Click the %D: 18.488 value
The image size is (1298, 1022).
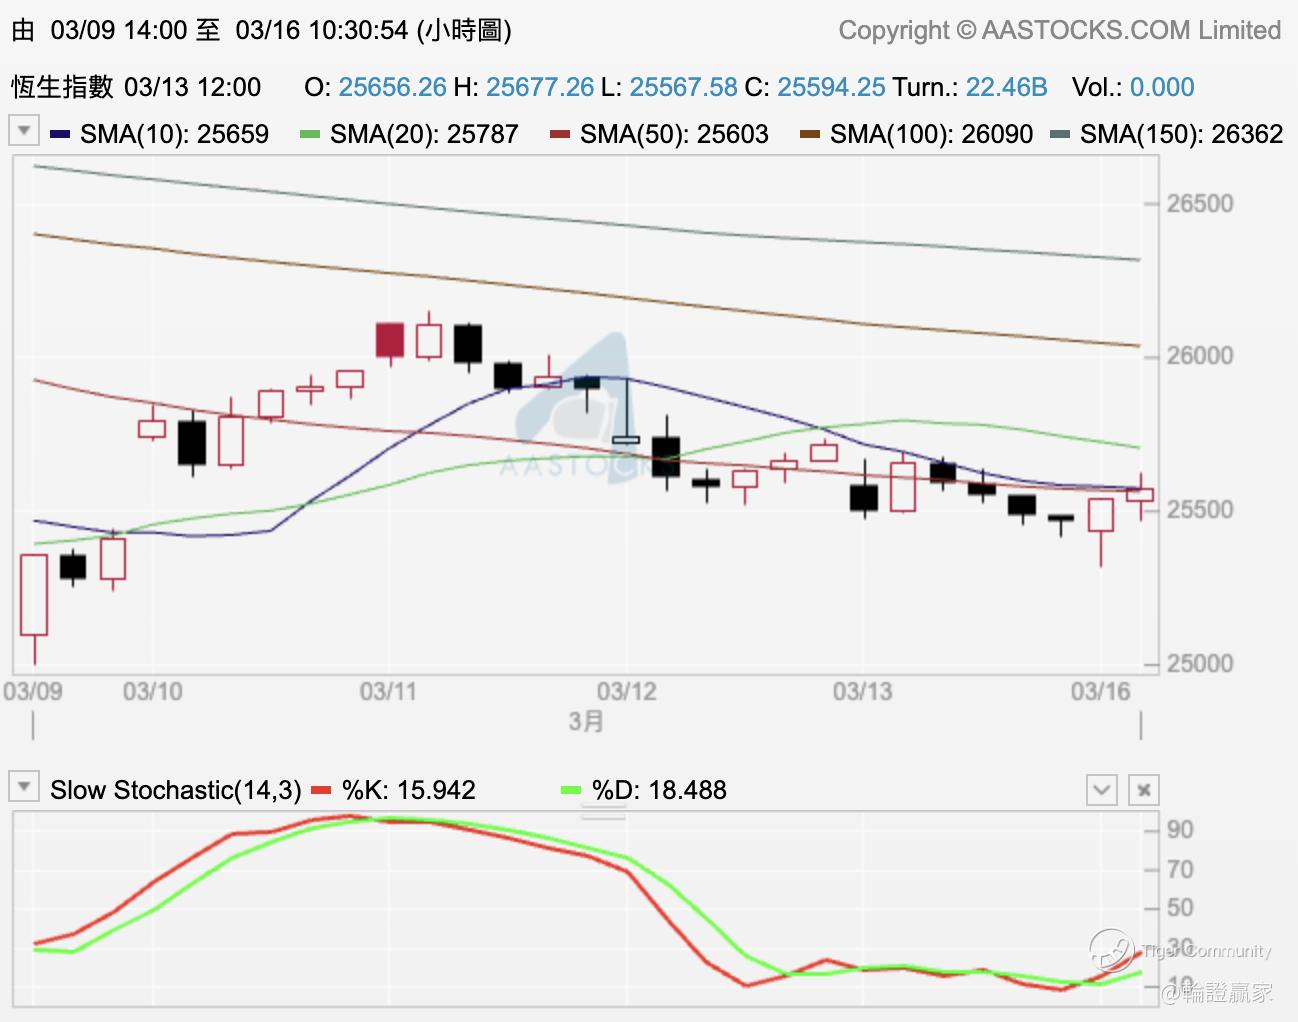coord(659,790)
